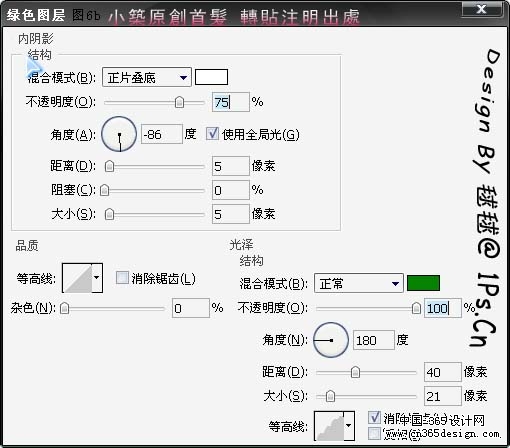Close the dialog with the X button
This screenshot has height=448, width=510.
[x=481, y=9]
